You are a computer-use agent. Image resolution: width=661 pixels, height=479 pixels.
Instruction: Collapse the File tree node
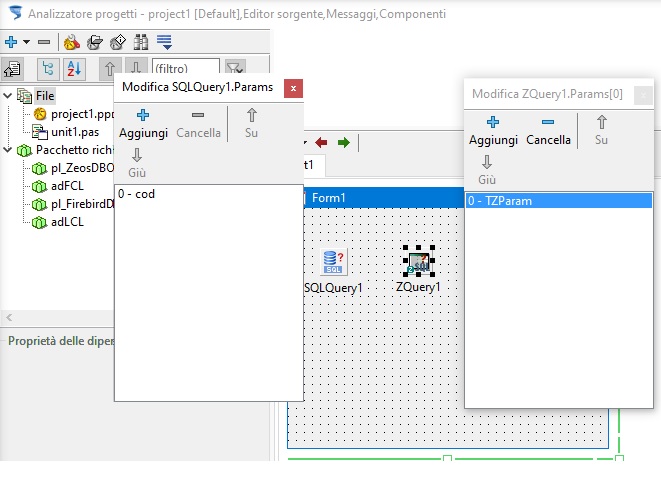(7, 96)
